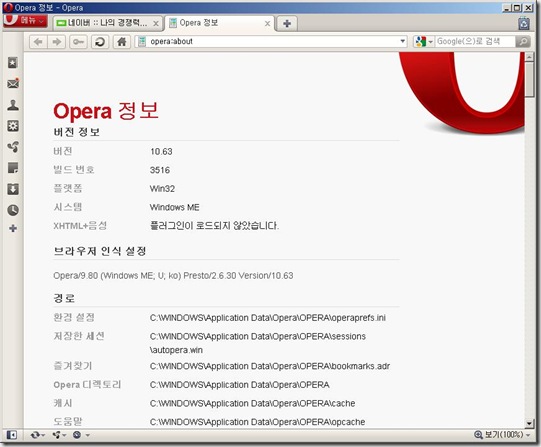The height and width of the screenshot is (447, 541).
Task: Click the Windows ME system value
Action: (x=174, y=208)
